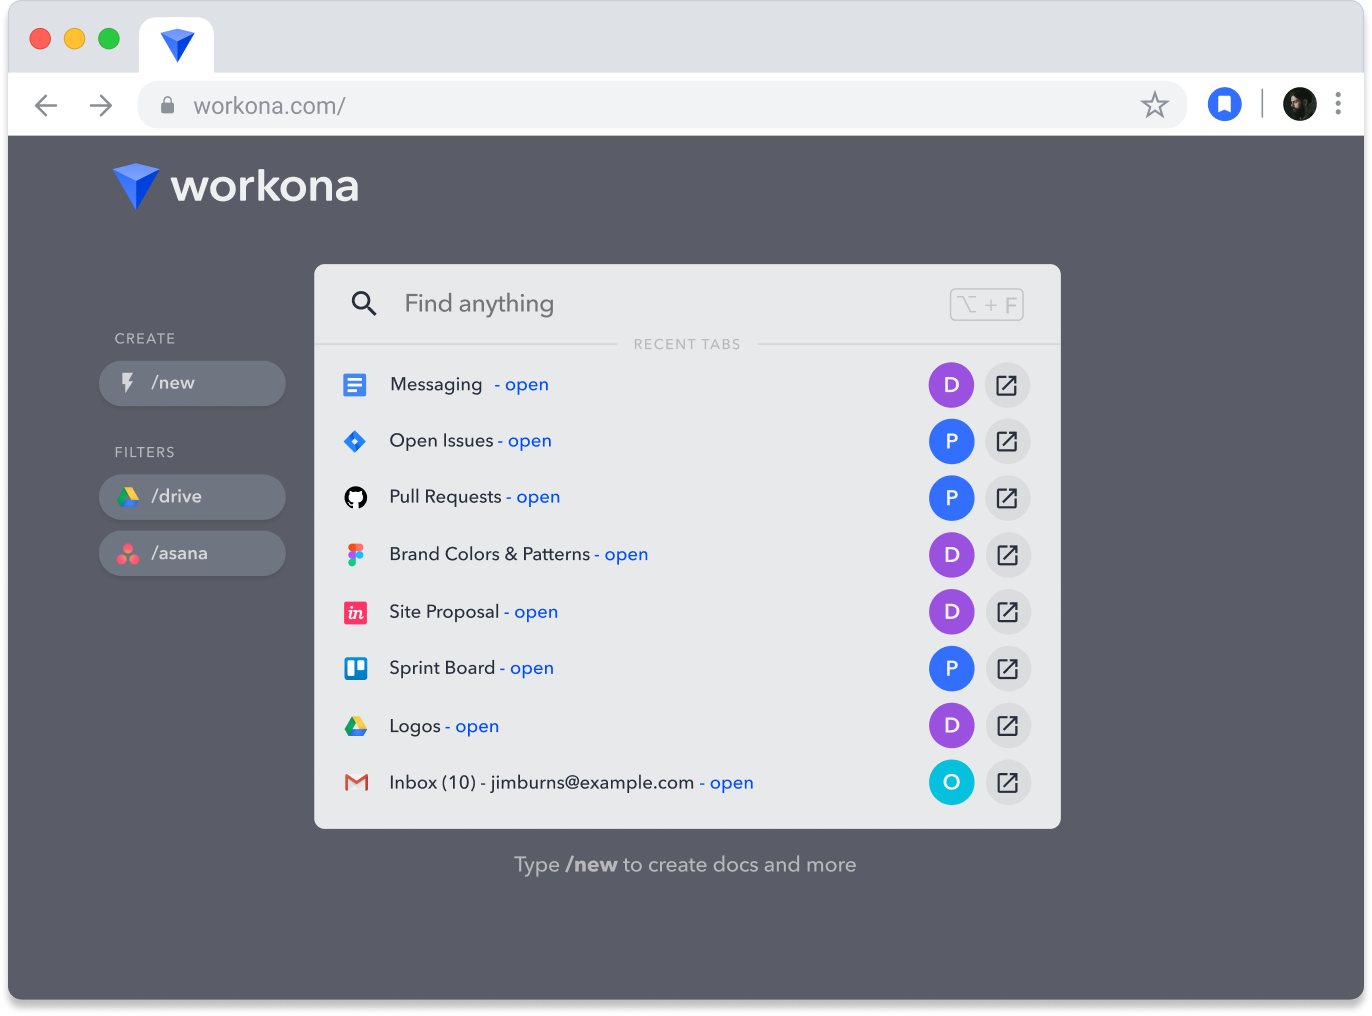Click the Jira icon beside Open Issues
The width and height of the screenshot is (1372, 1016).
point(355,441)
